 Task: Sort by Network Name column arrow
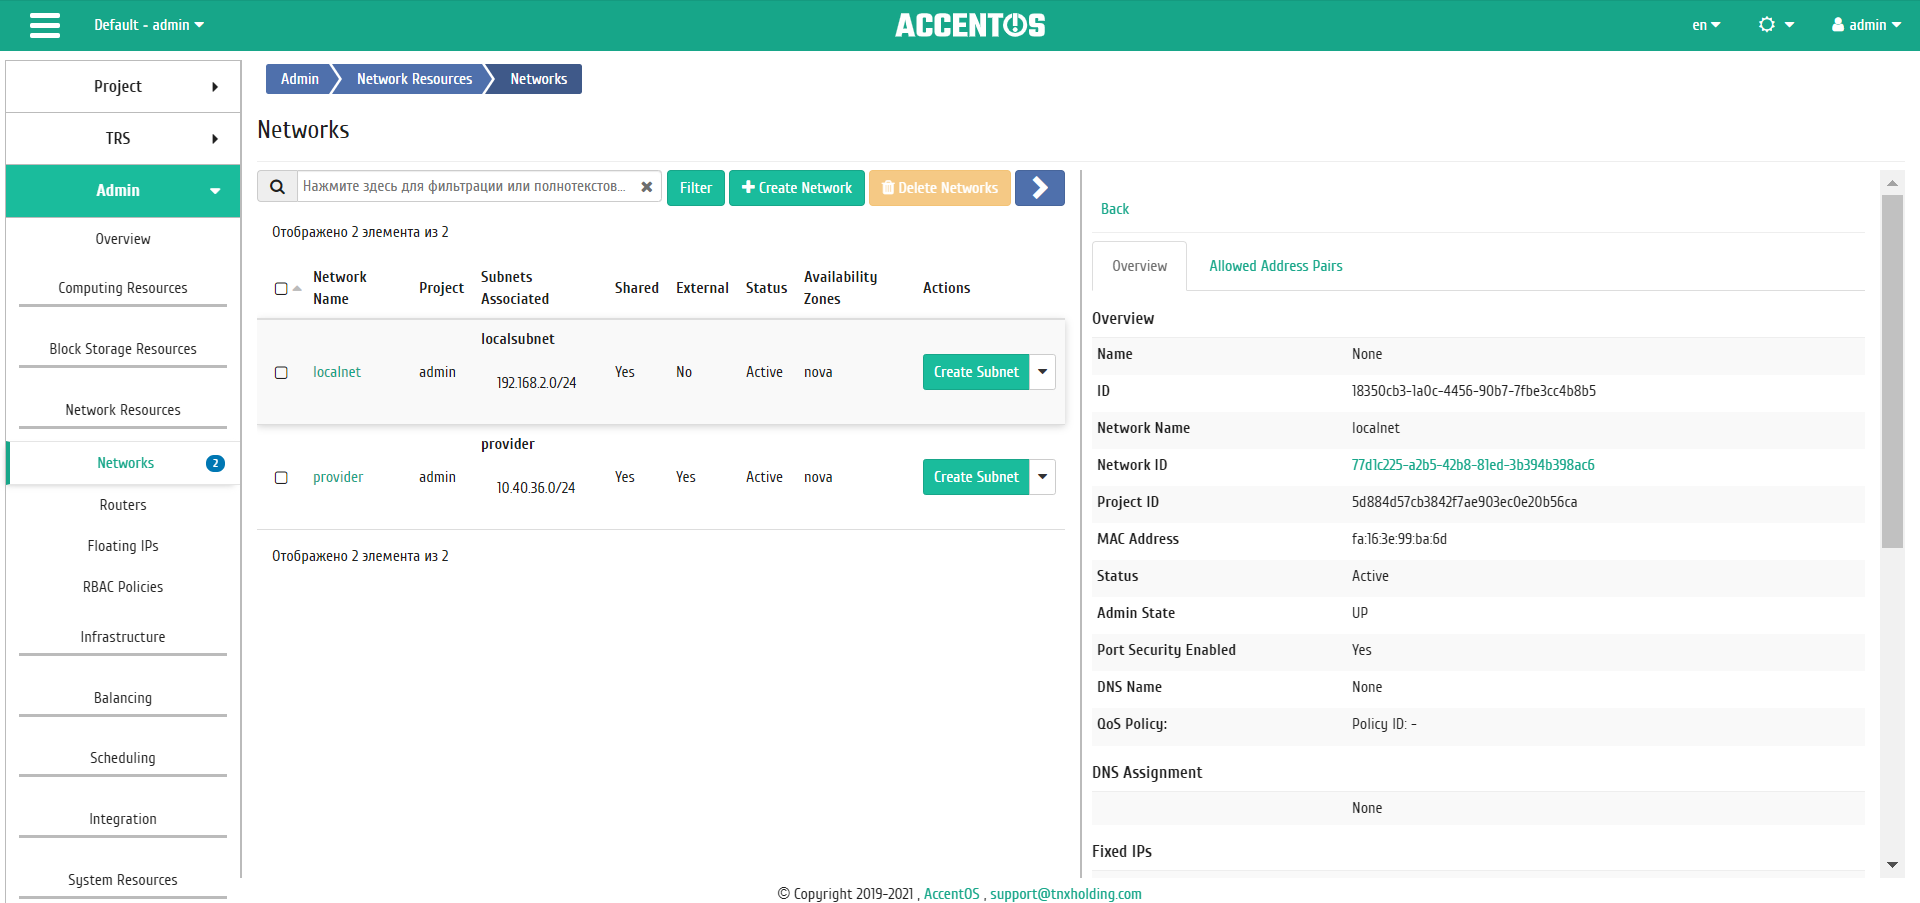(x=297, y=288)
